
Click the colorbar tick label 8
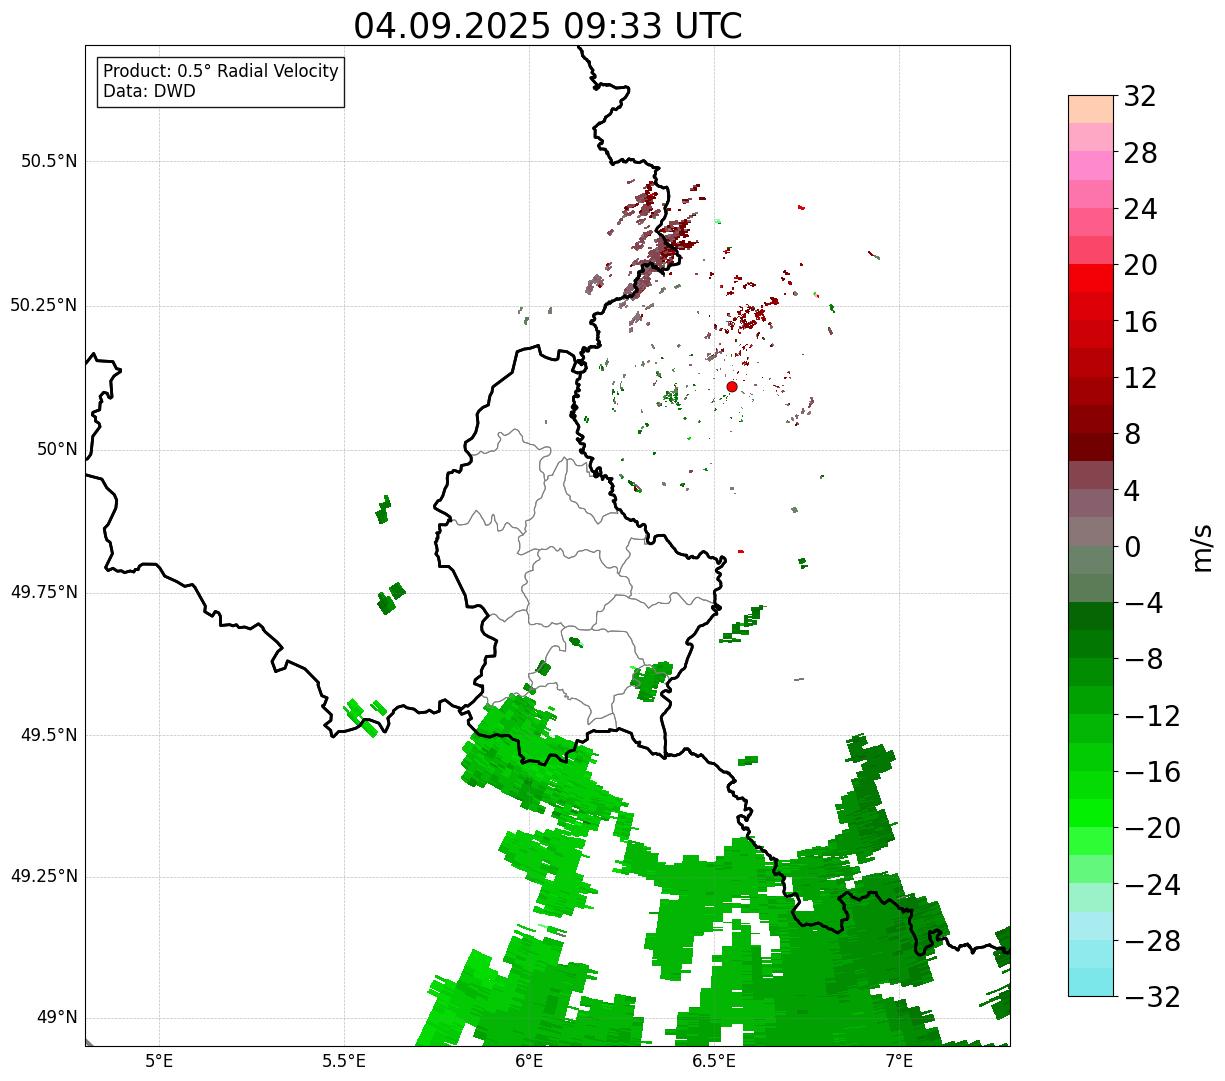1132,434
